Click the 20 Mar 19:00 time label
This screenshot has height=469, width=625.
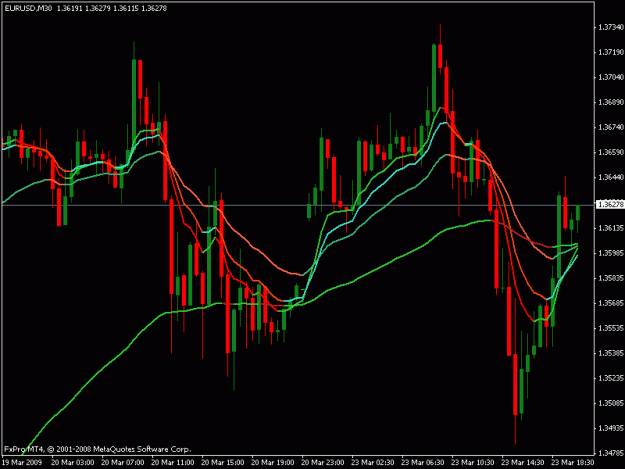click(273, 463)
